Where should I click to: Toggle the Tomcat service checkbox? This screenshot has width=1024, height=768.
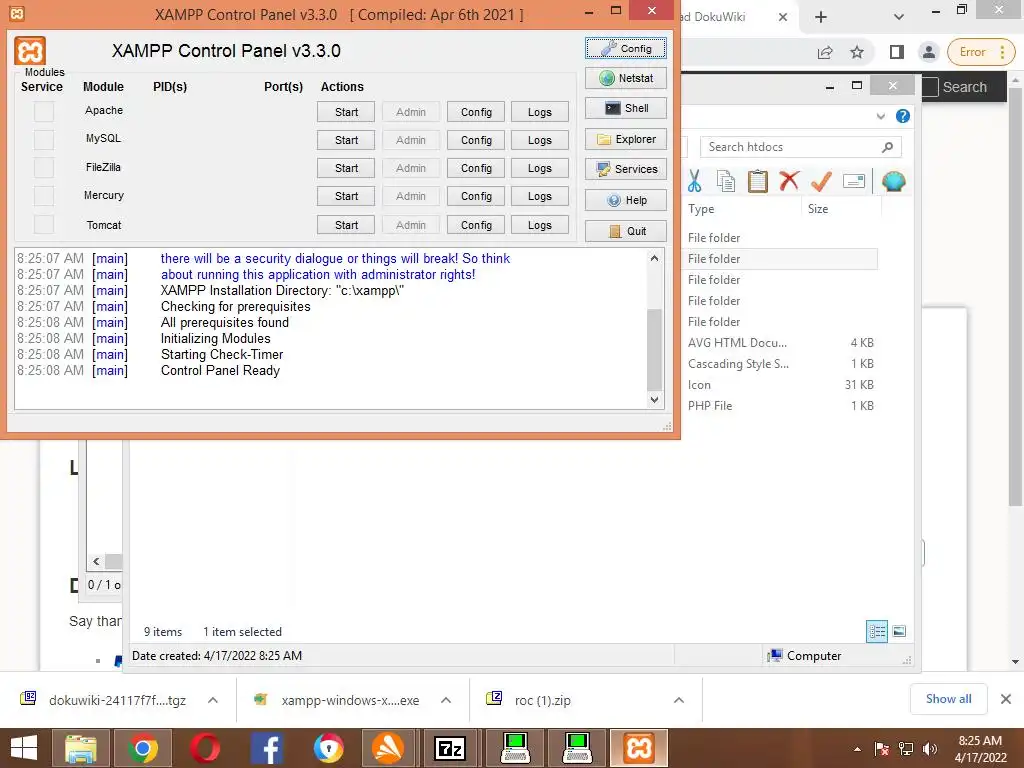(x=44, y=225)
